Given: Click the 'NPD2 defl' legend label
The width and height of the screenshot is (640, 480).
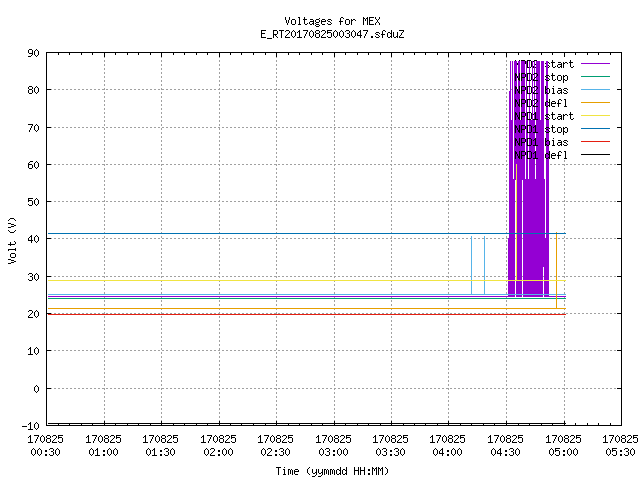Looking at the screenshot, I should coord(541,103).
